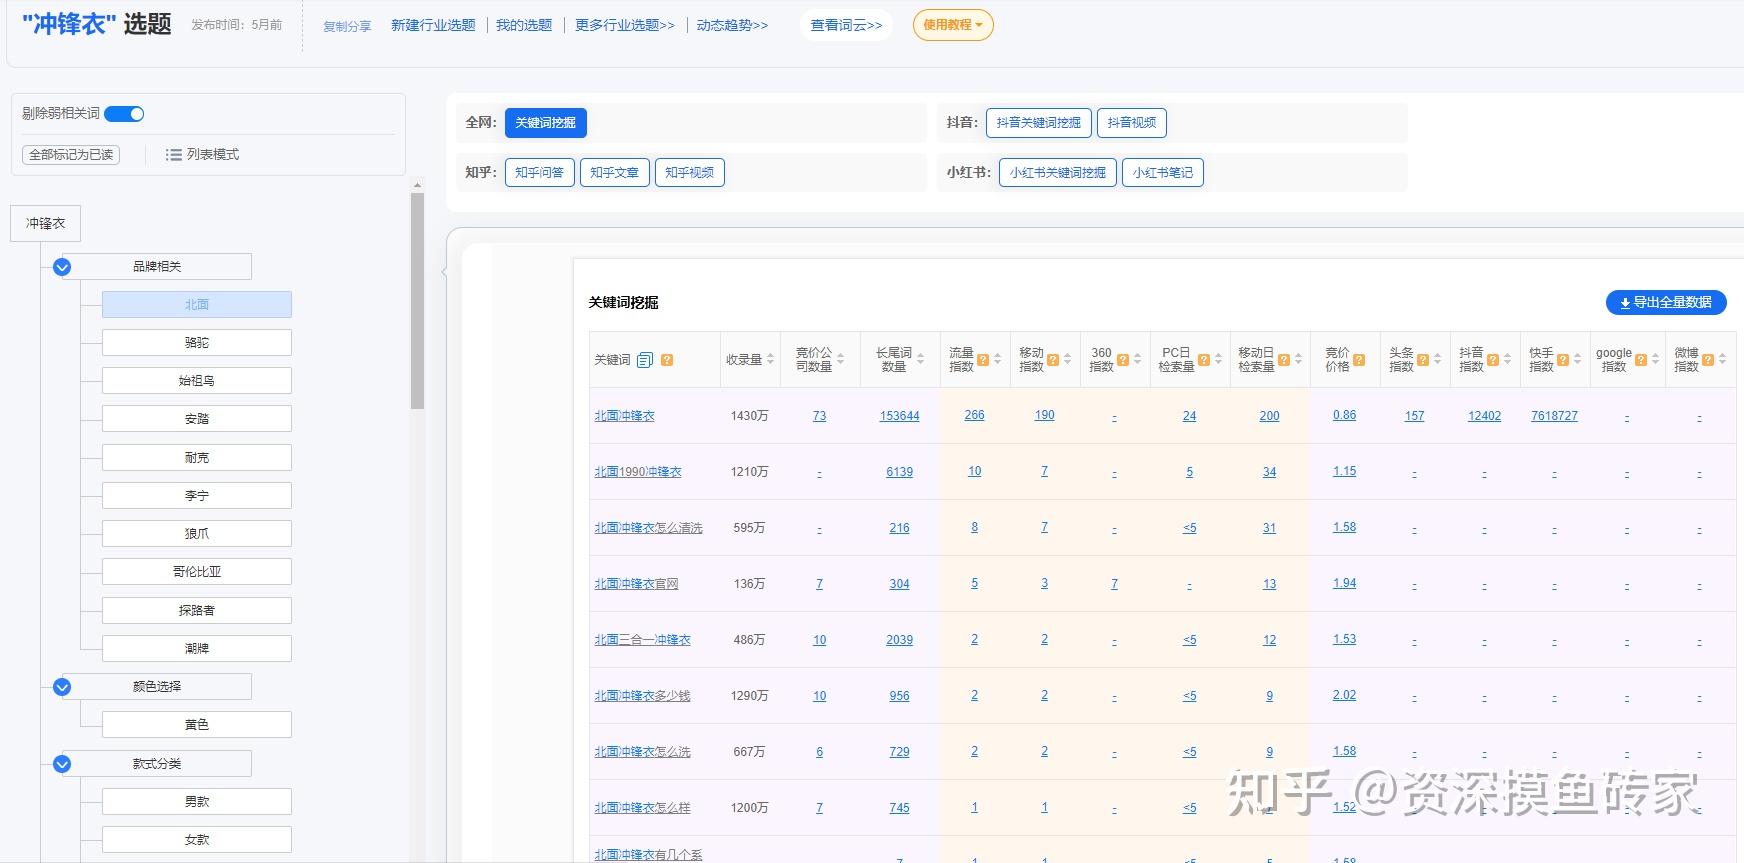The width and height of the screenshot is (1744, 863).
Task: Open the 360指数 help question mark
Action: (x=1123, y=360)
